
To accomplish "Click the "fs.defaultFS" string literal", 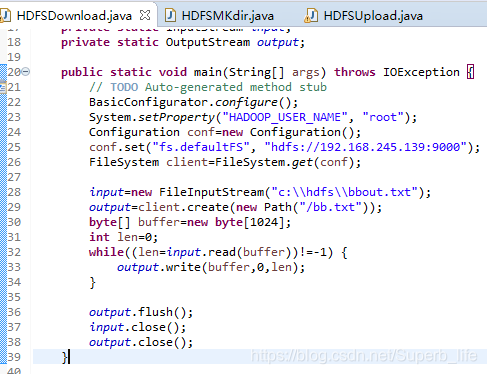I will click(x=201, y=147).
